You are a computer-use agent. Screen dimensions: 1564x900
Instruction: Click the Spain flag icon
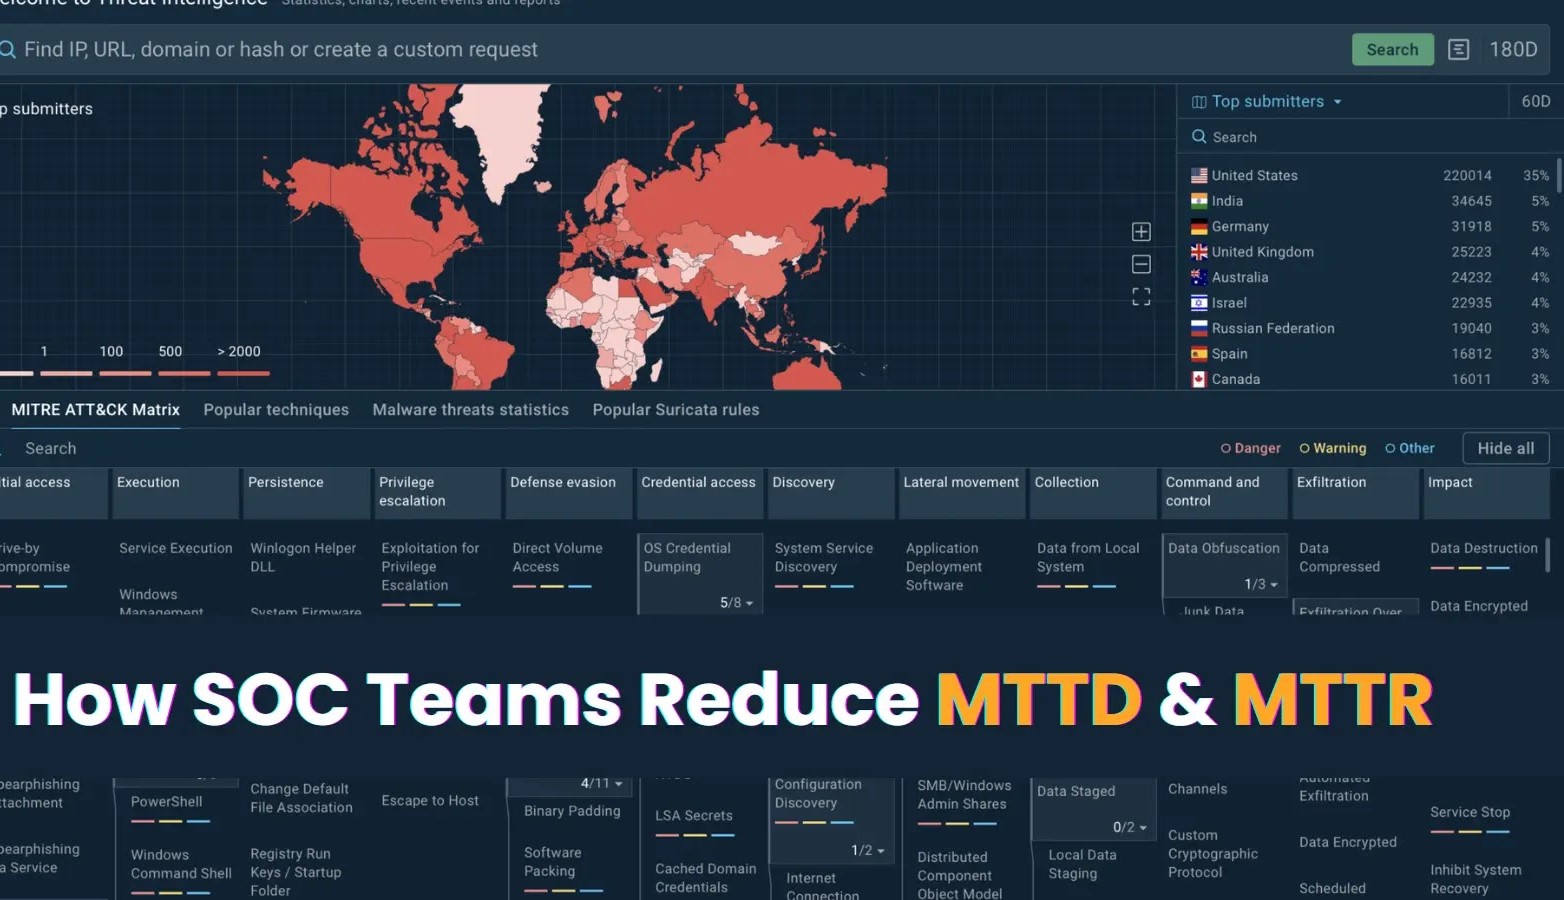coord(1199,354)
